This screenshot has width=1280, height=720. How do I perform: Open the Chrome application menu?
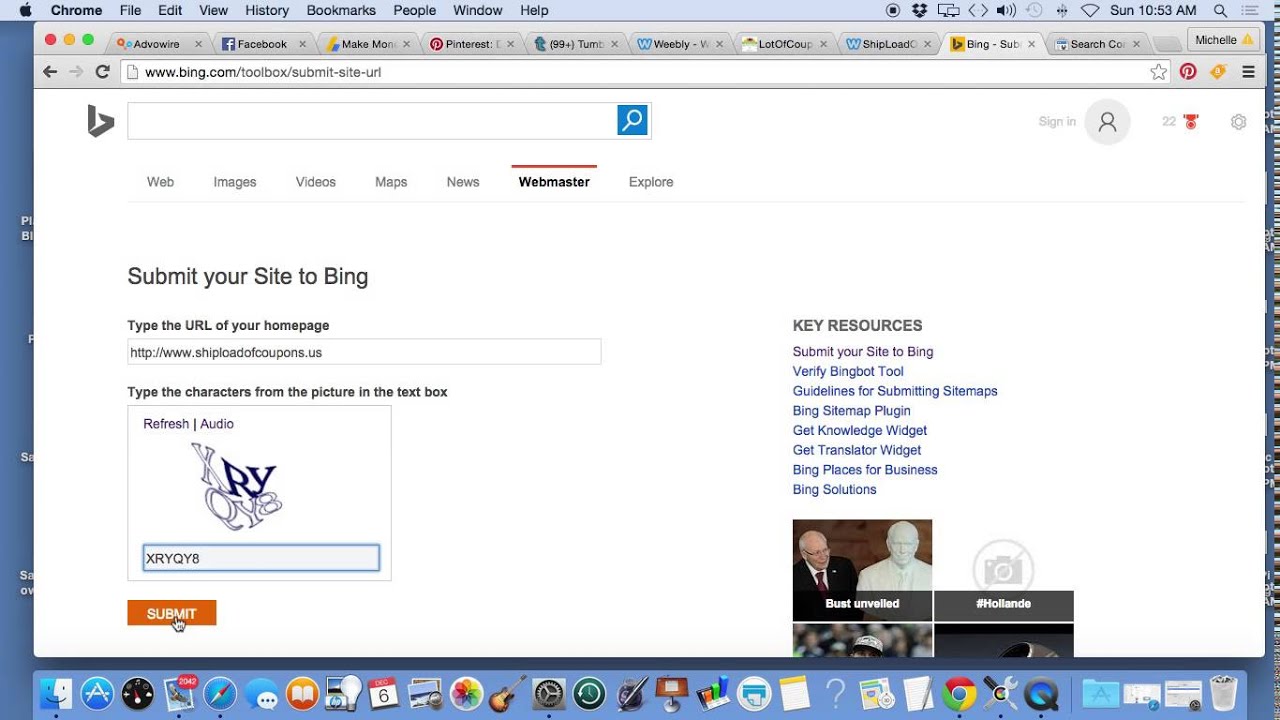[76, 10]
